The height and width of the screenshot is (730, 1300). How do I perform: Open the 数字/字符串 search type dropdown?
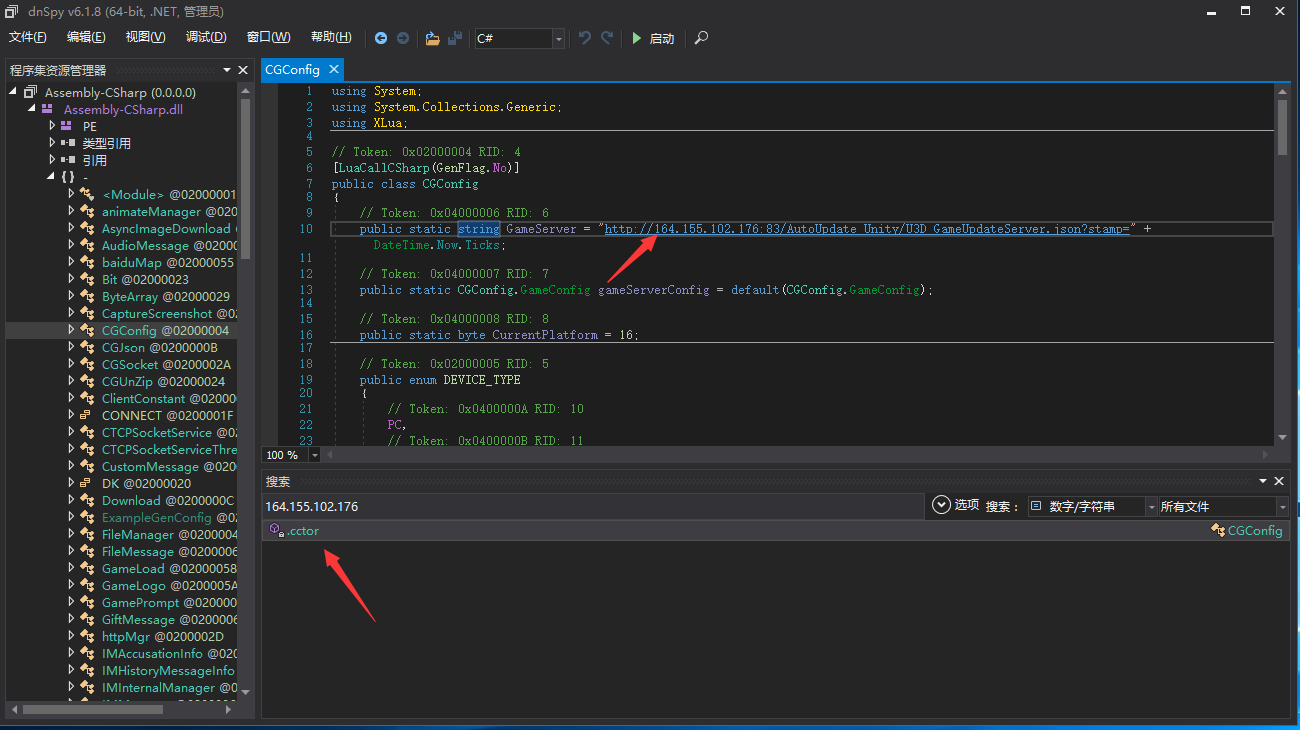1151,506
